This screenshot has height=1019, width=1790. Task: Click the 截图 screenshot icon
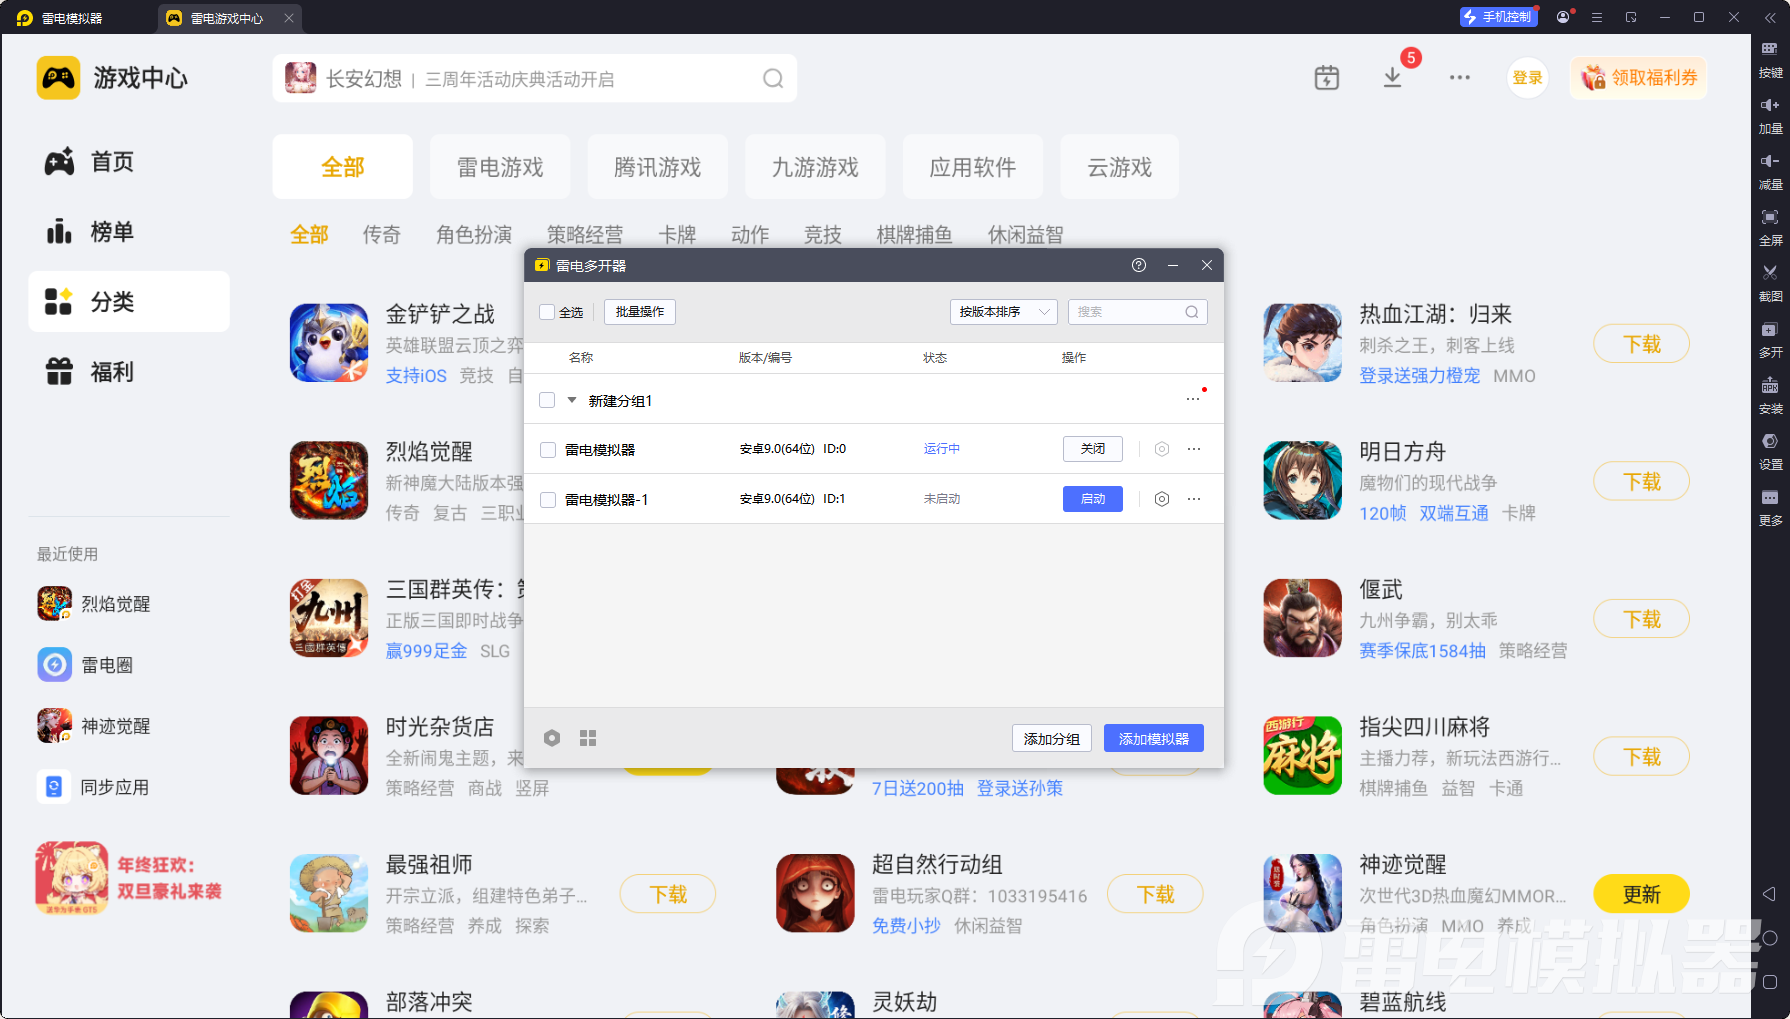(x=1770, y=284)
